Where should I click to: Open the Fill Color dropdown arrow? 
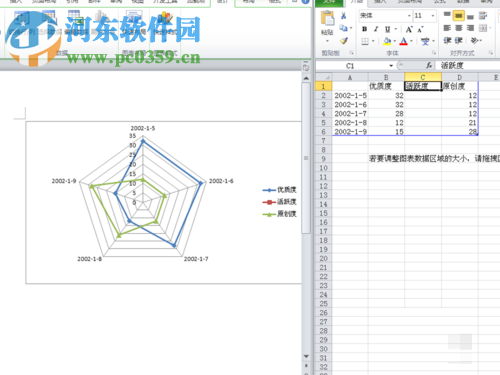coord(395,41)
